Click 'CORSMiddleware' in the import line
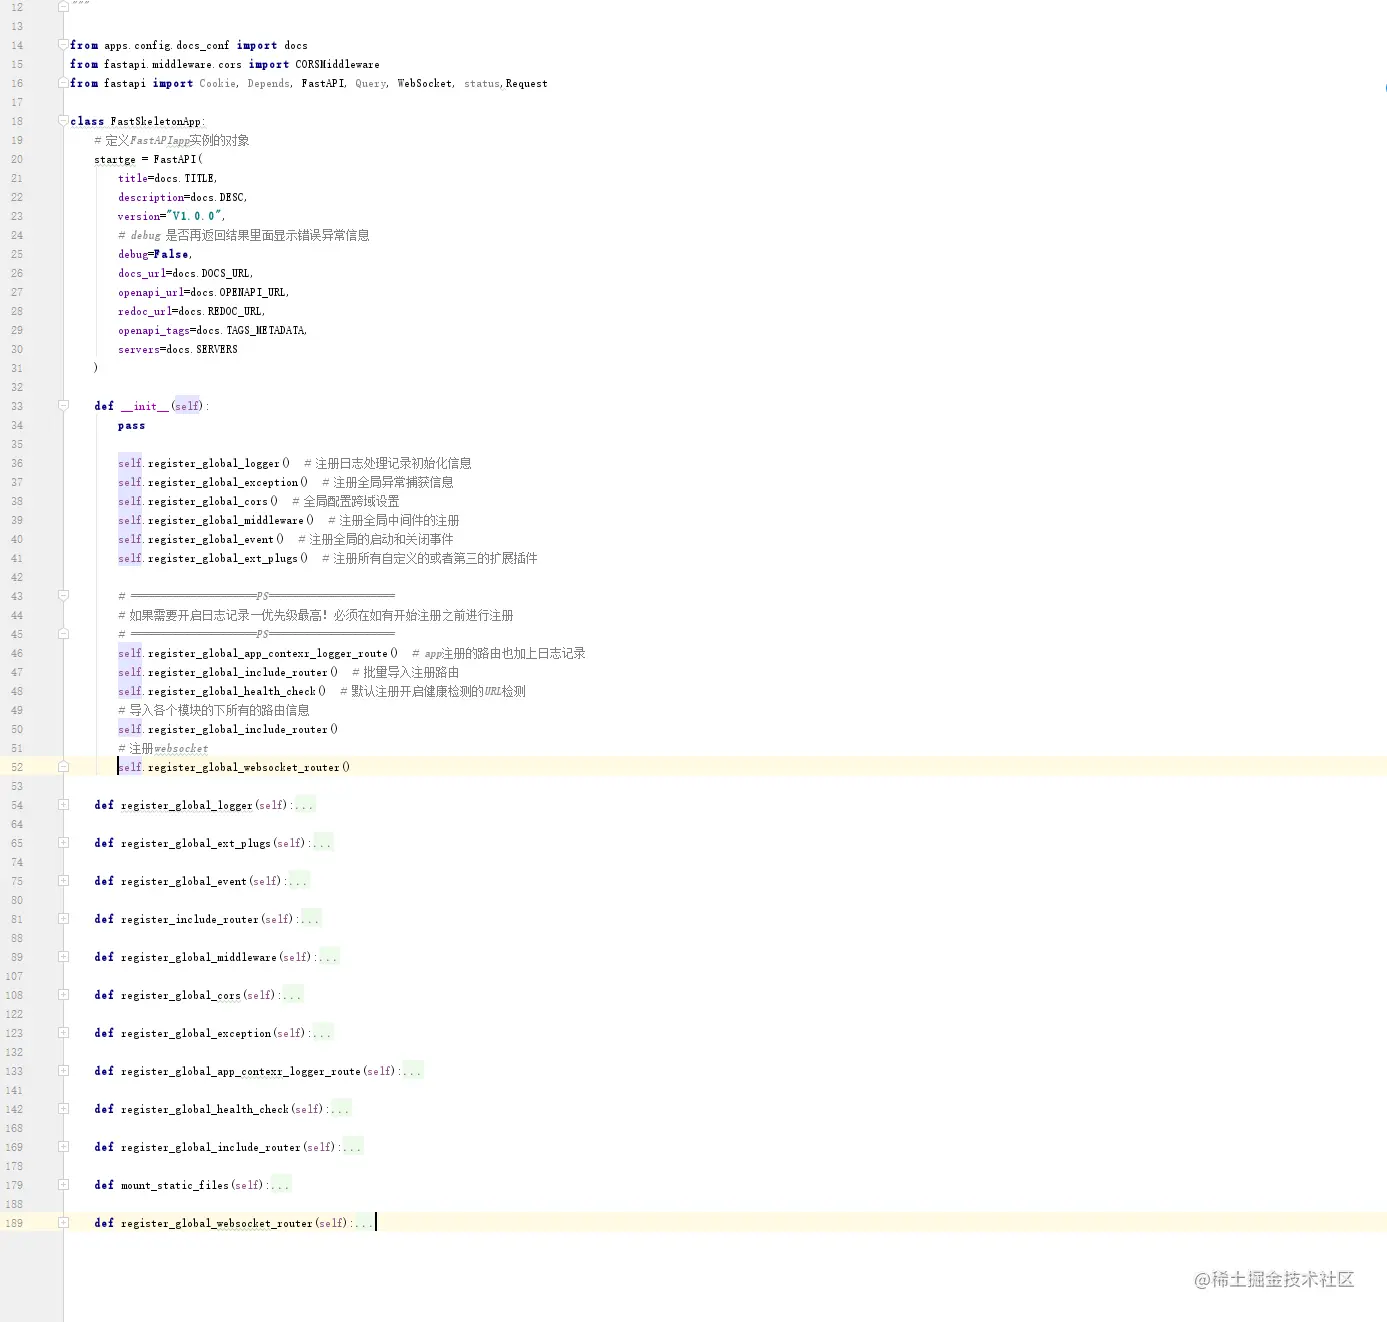 337,64
